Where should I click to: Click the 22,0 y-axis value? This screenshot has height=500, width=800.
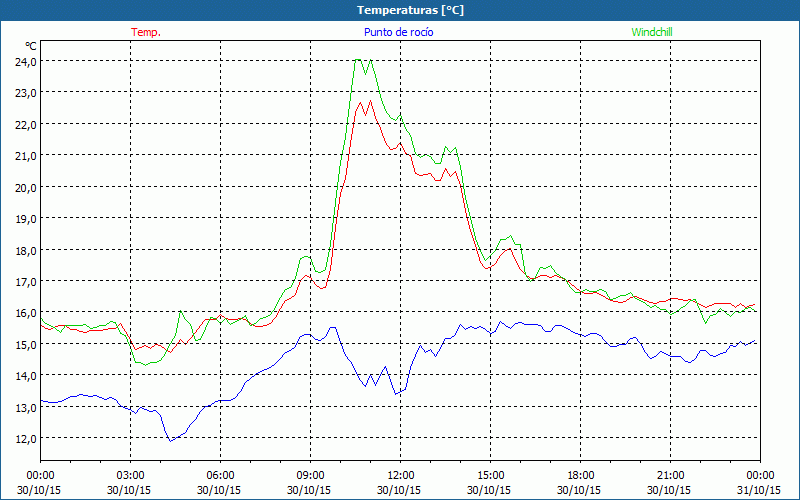27,125
